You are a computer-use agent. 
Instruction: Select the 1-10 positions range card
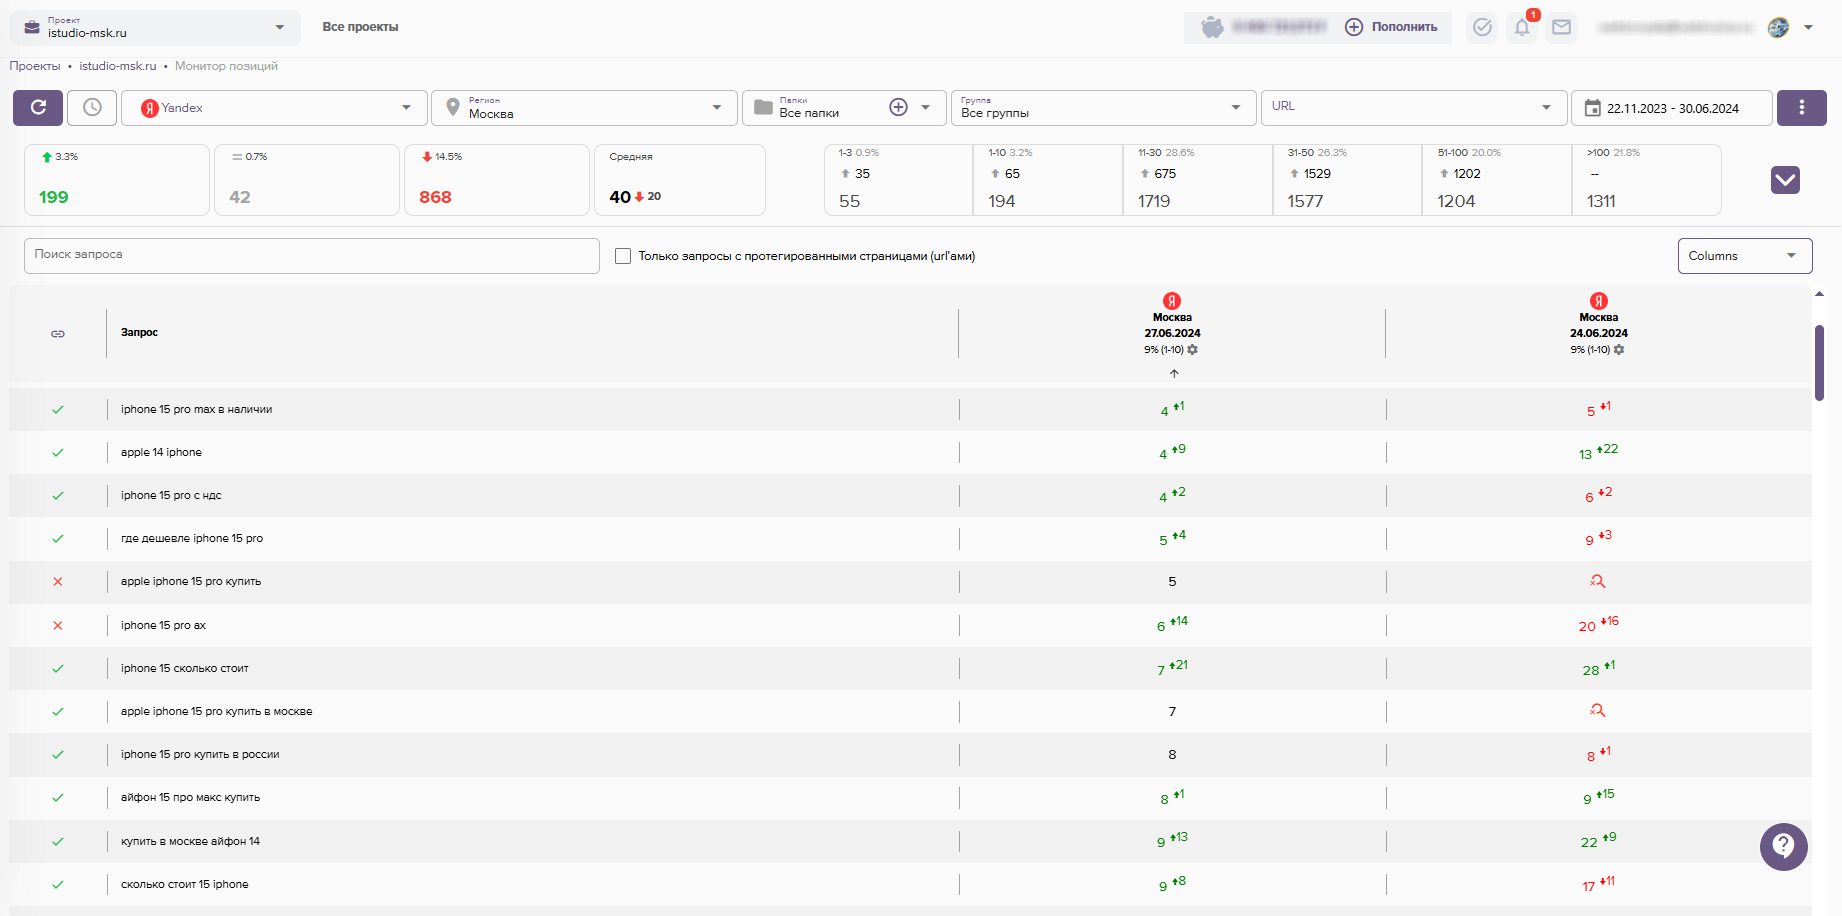click(1048, 180)
